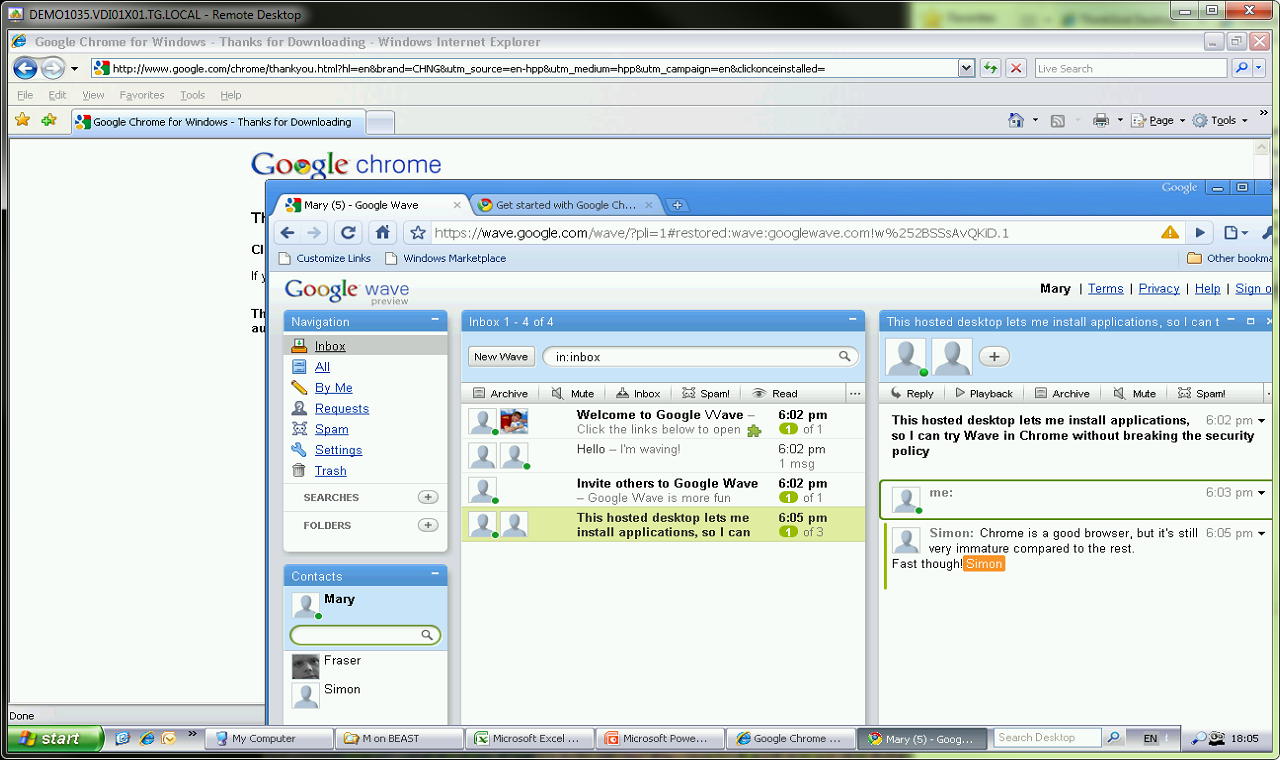Go back in Internet Explorer
The image size is (1280, 760).
coord(25,68)
